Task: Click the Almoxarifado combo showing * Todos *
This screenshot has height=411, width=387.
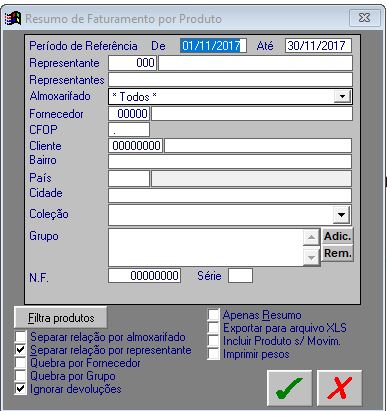Action: tap(230, 97)
